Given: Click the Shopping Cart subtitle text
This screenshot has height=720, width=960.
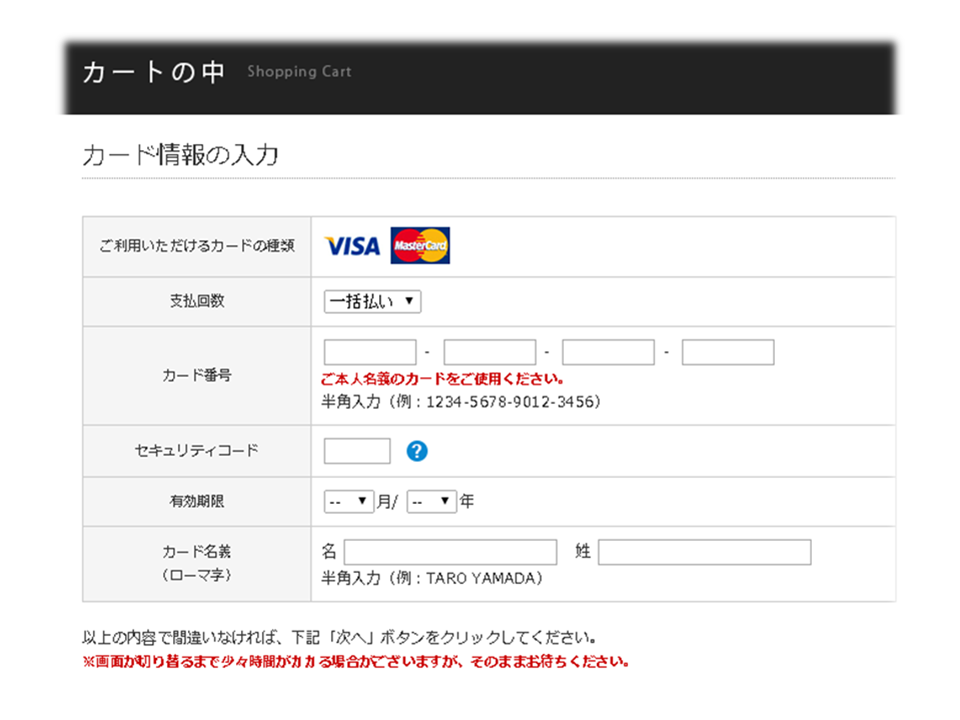Looking at the screenshot, I should click(299, 72).
